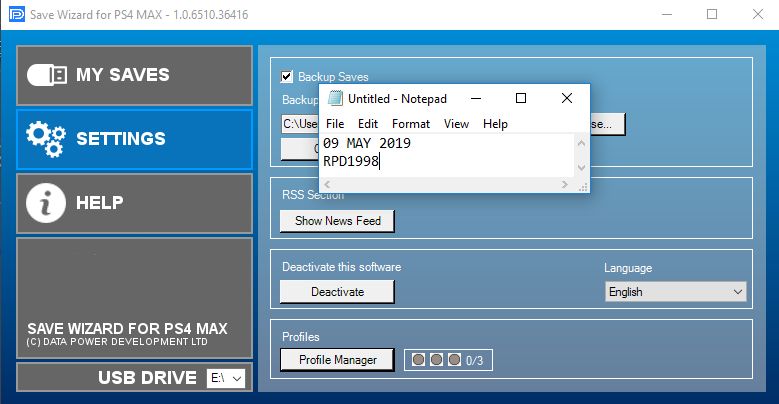
Task: Click the USB drive icon in My Saves
Action: coord(47,75)
